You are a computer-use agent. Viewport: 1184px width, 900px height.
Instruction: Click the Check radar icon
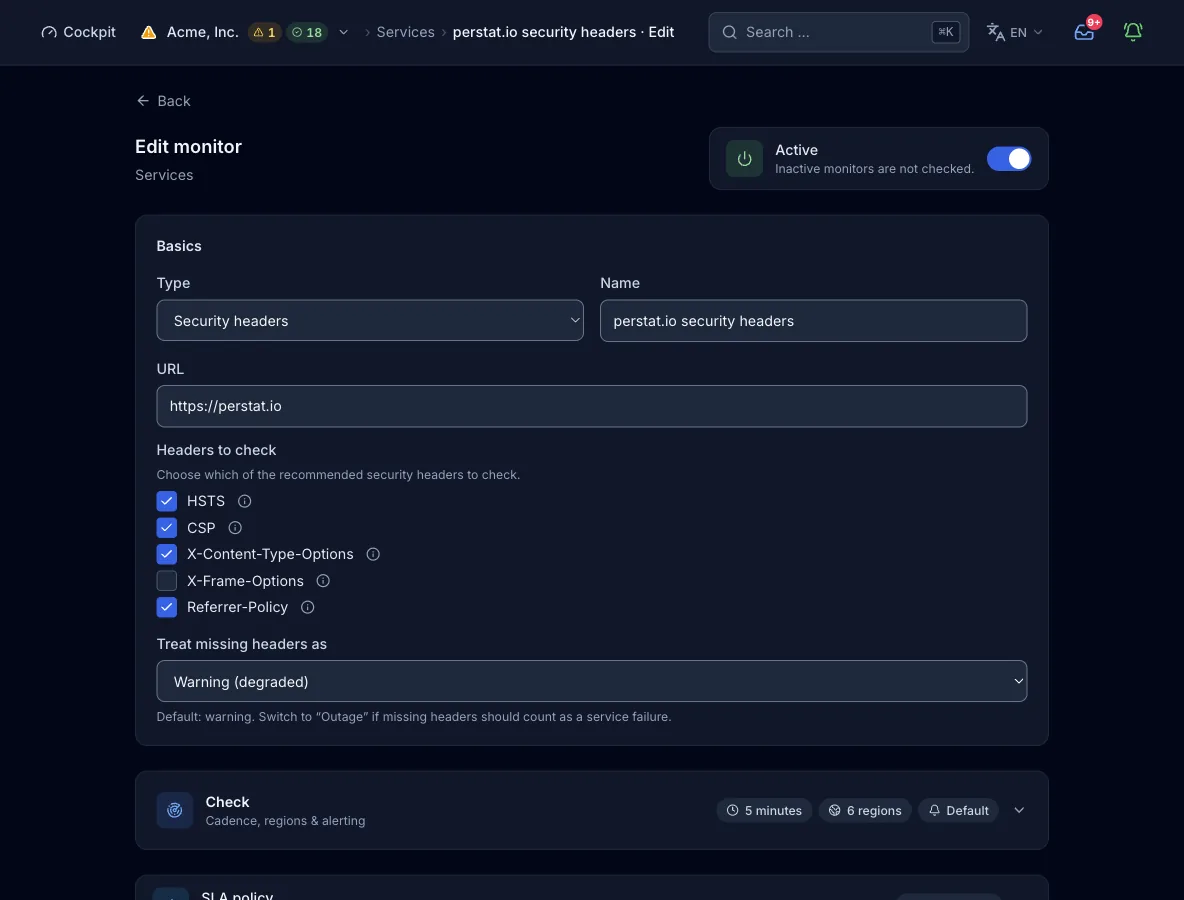[174, 810]
